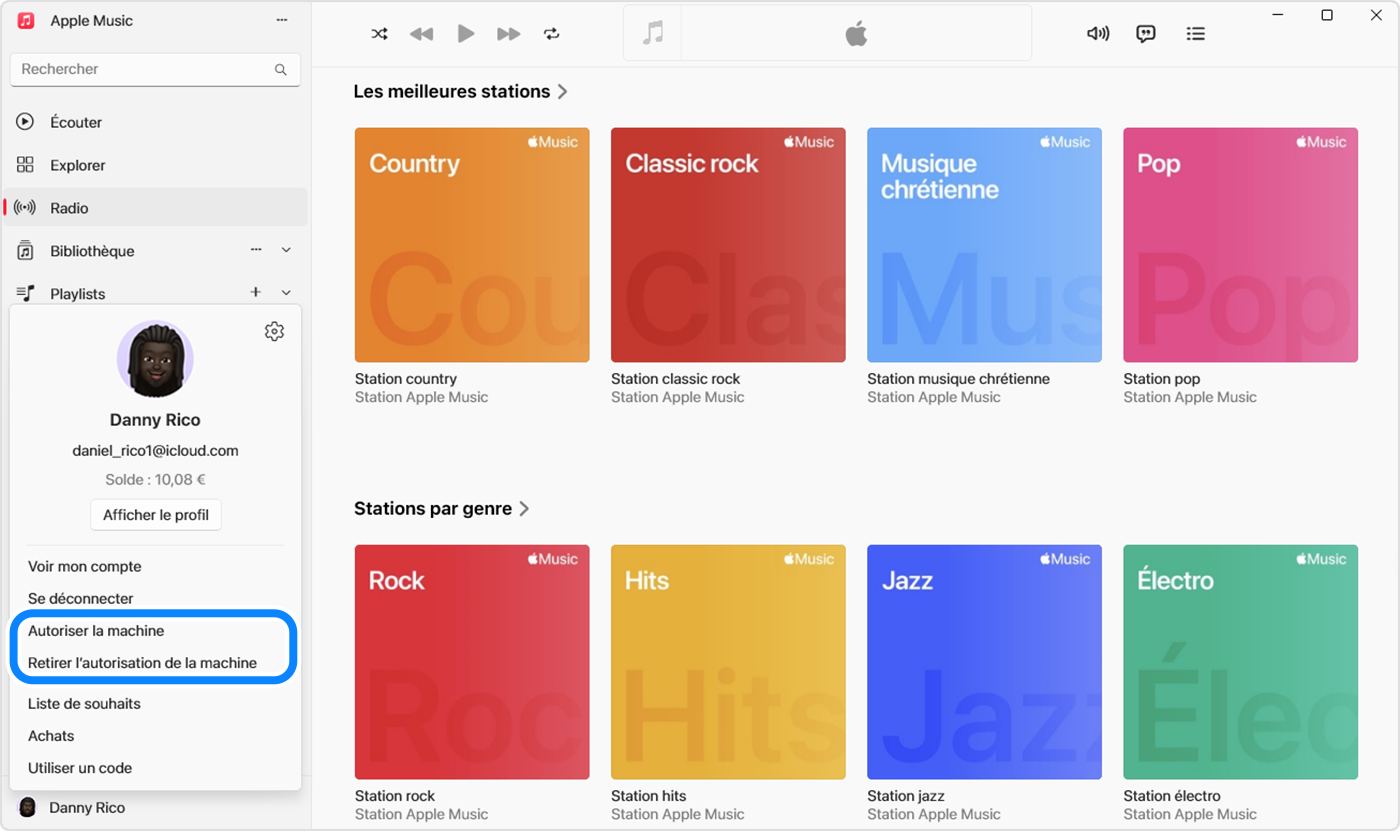Open the Musique chrétienne station artwork
The image size is (1400, 832).
(984, 245)
